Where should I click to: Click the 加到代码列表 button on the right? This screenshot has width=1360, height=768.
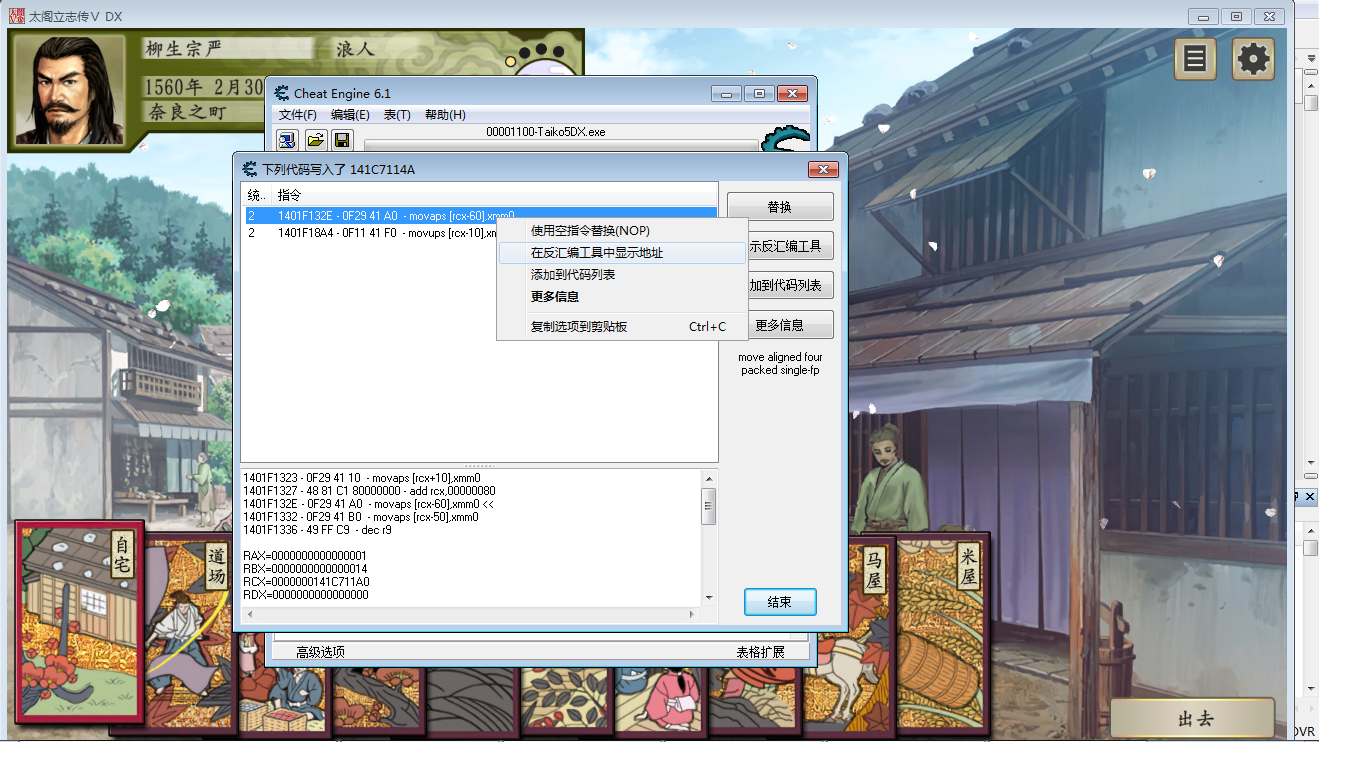(790, 285)
